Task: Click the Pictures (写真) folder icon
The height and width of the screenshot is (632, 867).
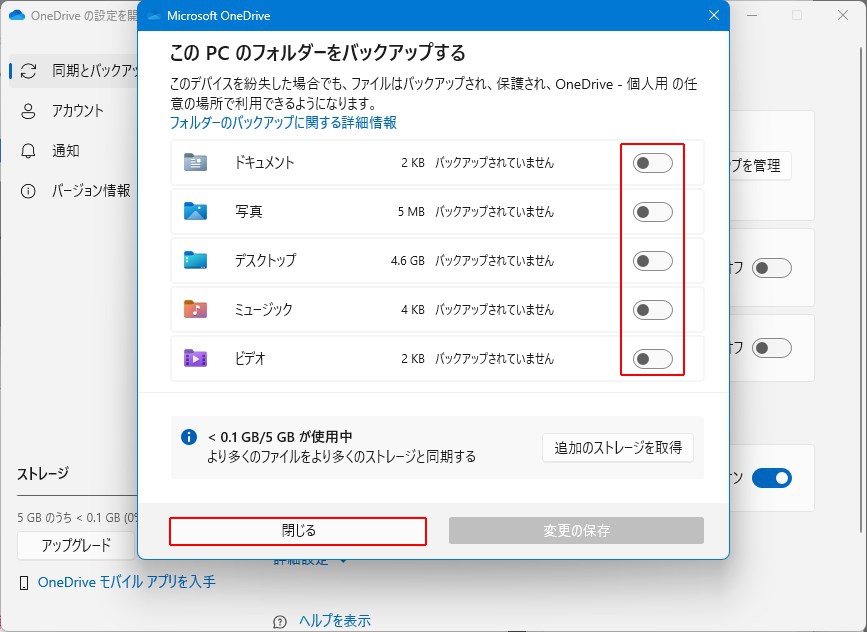Action: (195, 212)
